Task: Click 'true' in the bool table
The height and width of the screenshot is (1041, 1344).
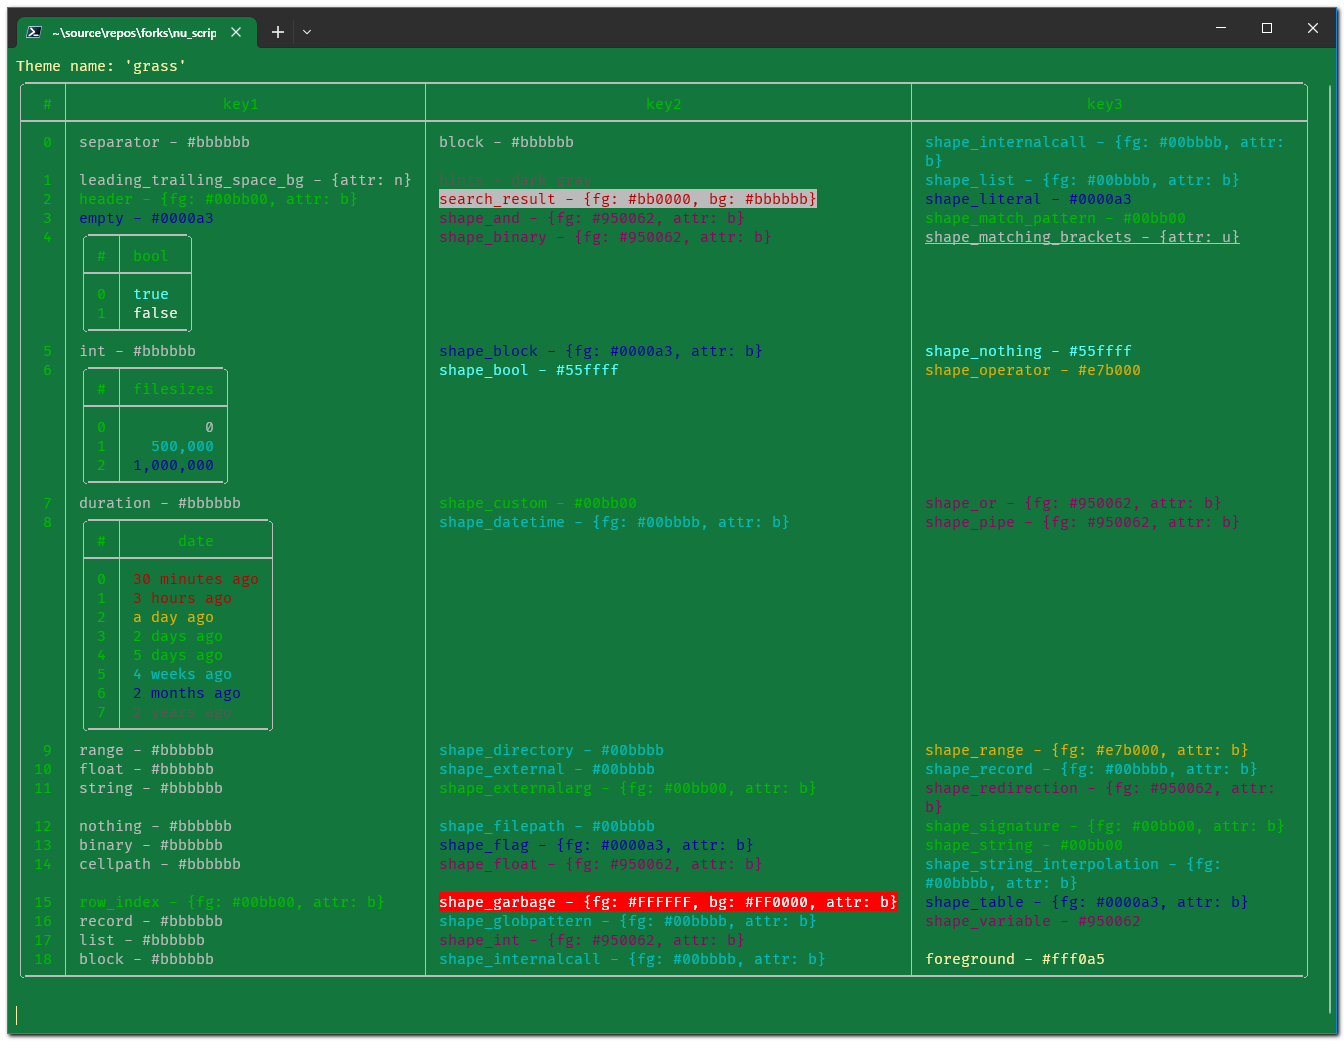Action: click(x=151, y=294)
